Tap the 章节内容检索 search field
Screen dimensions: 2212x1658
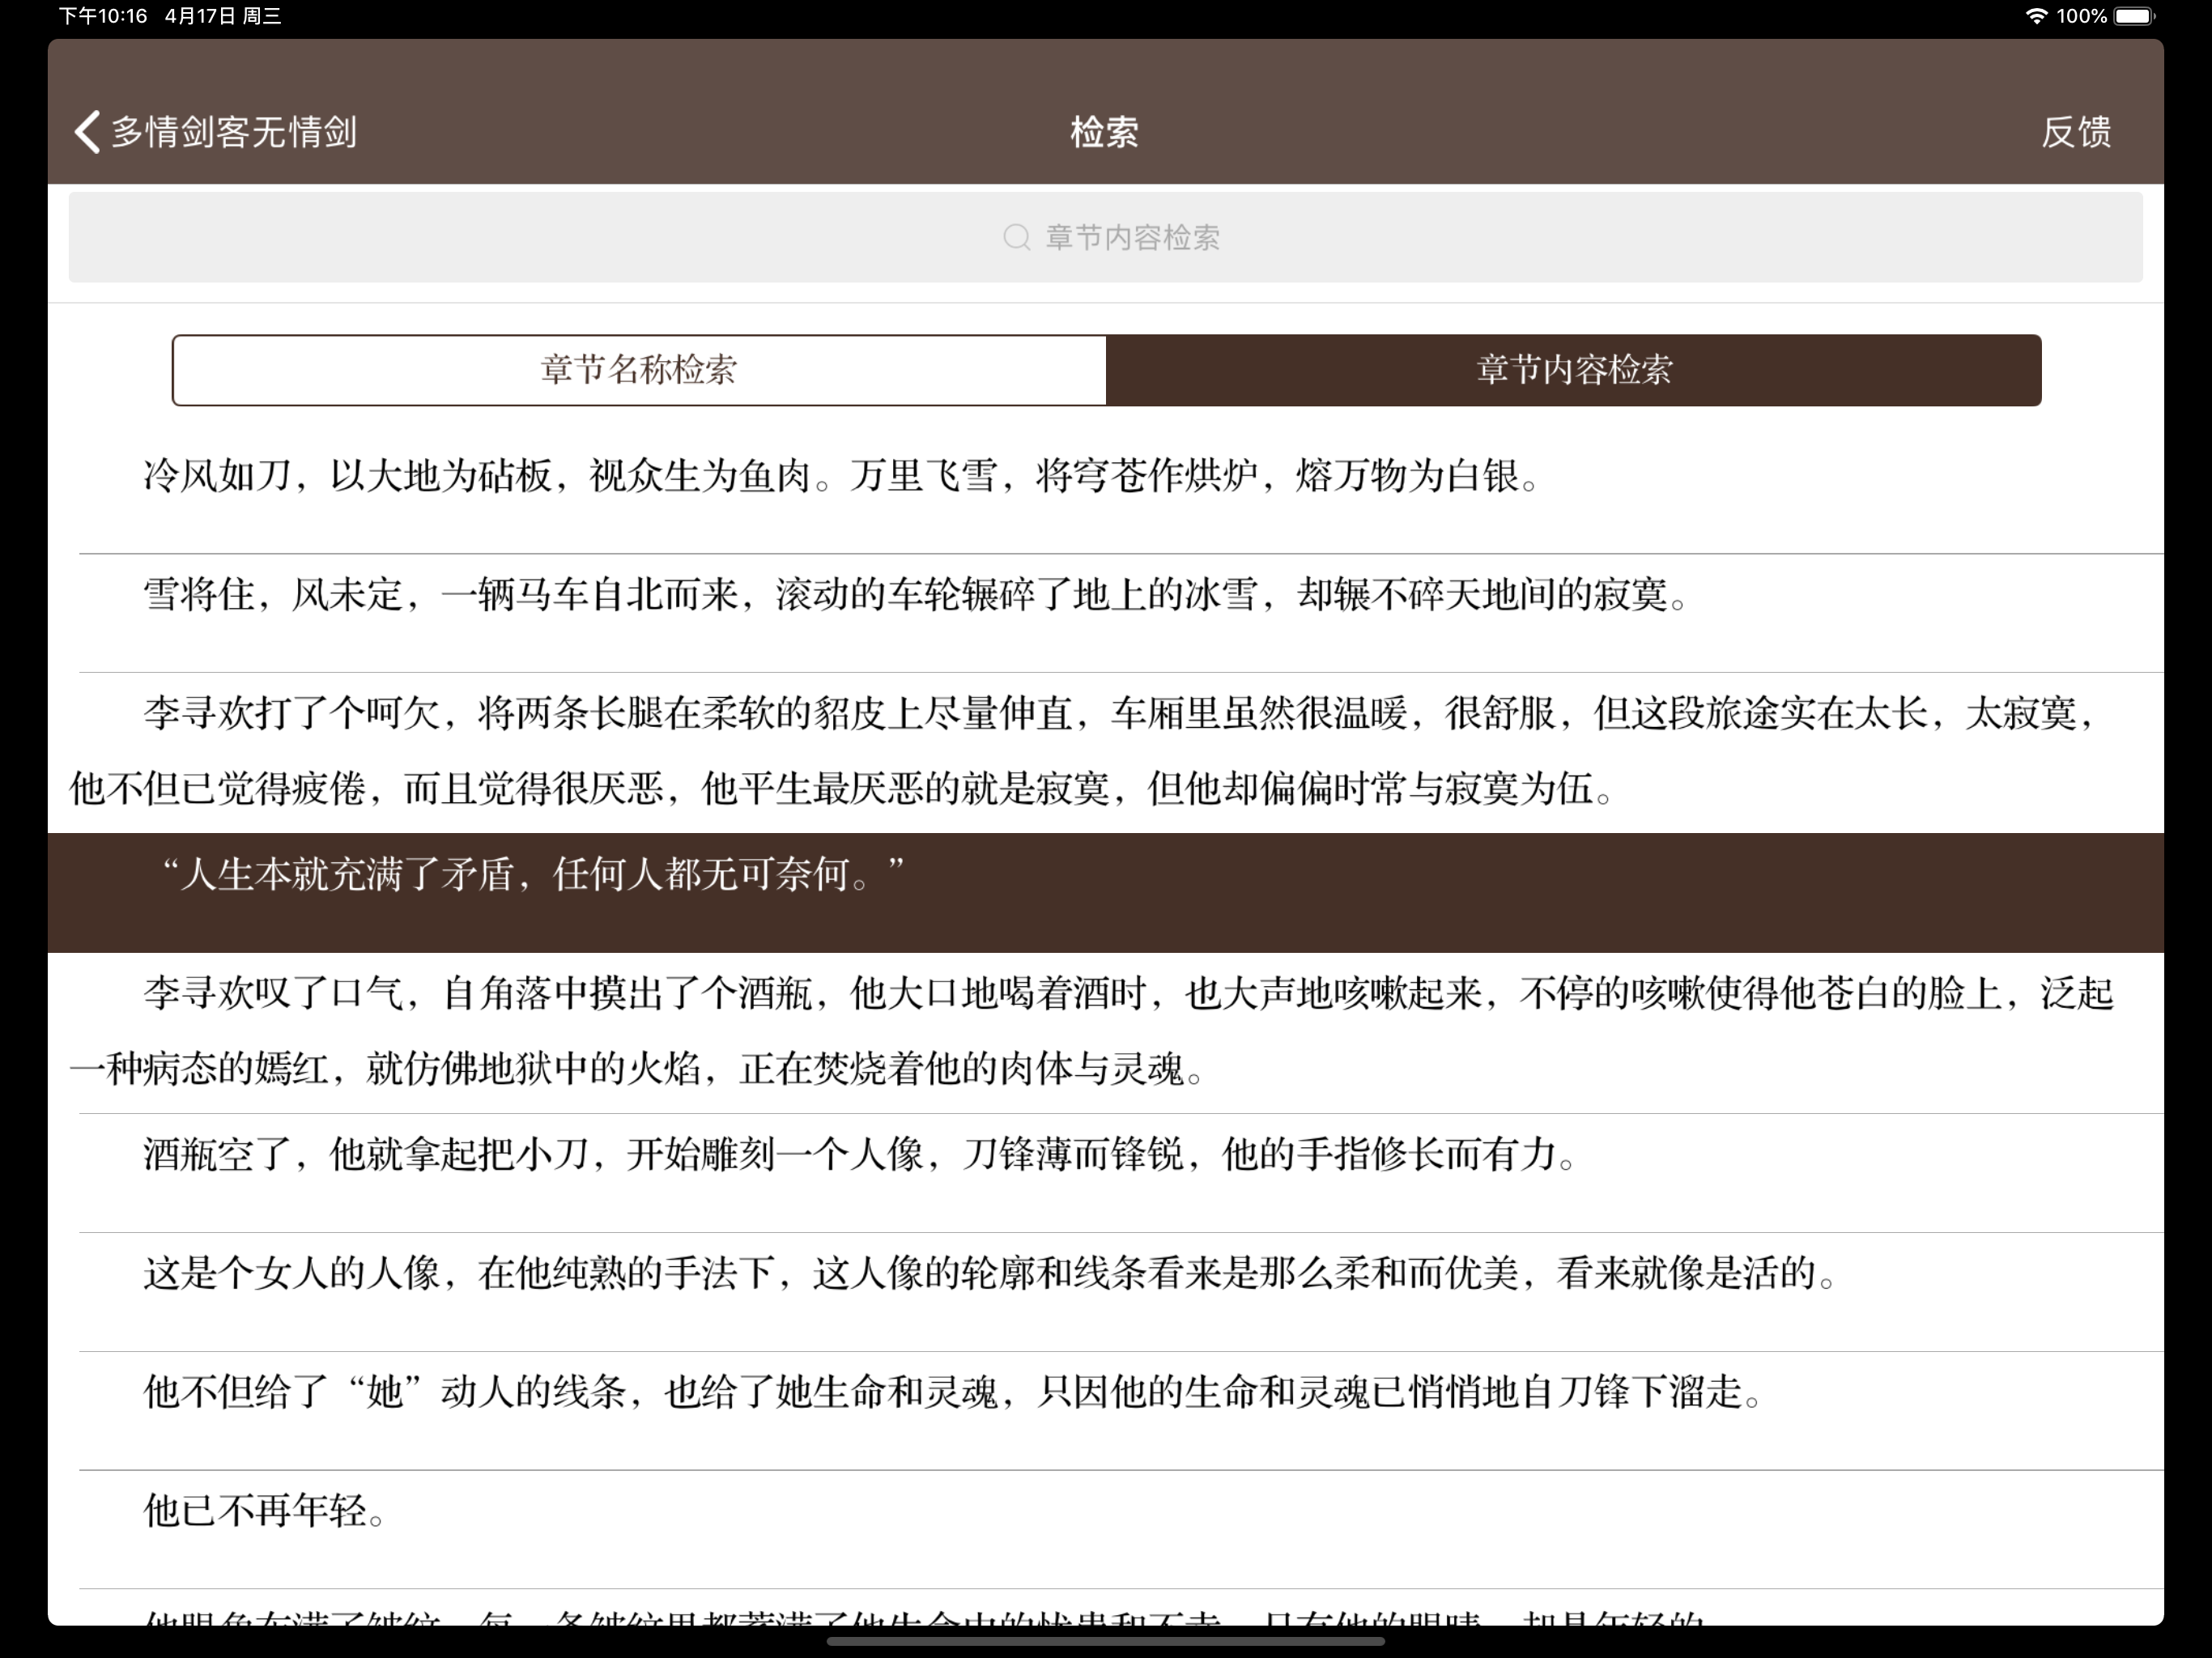(x=1105, y=237)
